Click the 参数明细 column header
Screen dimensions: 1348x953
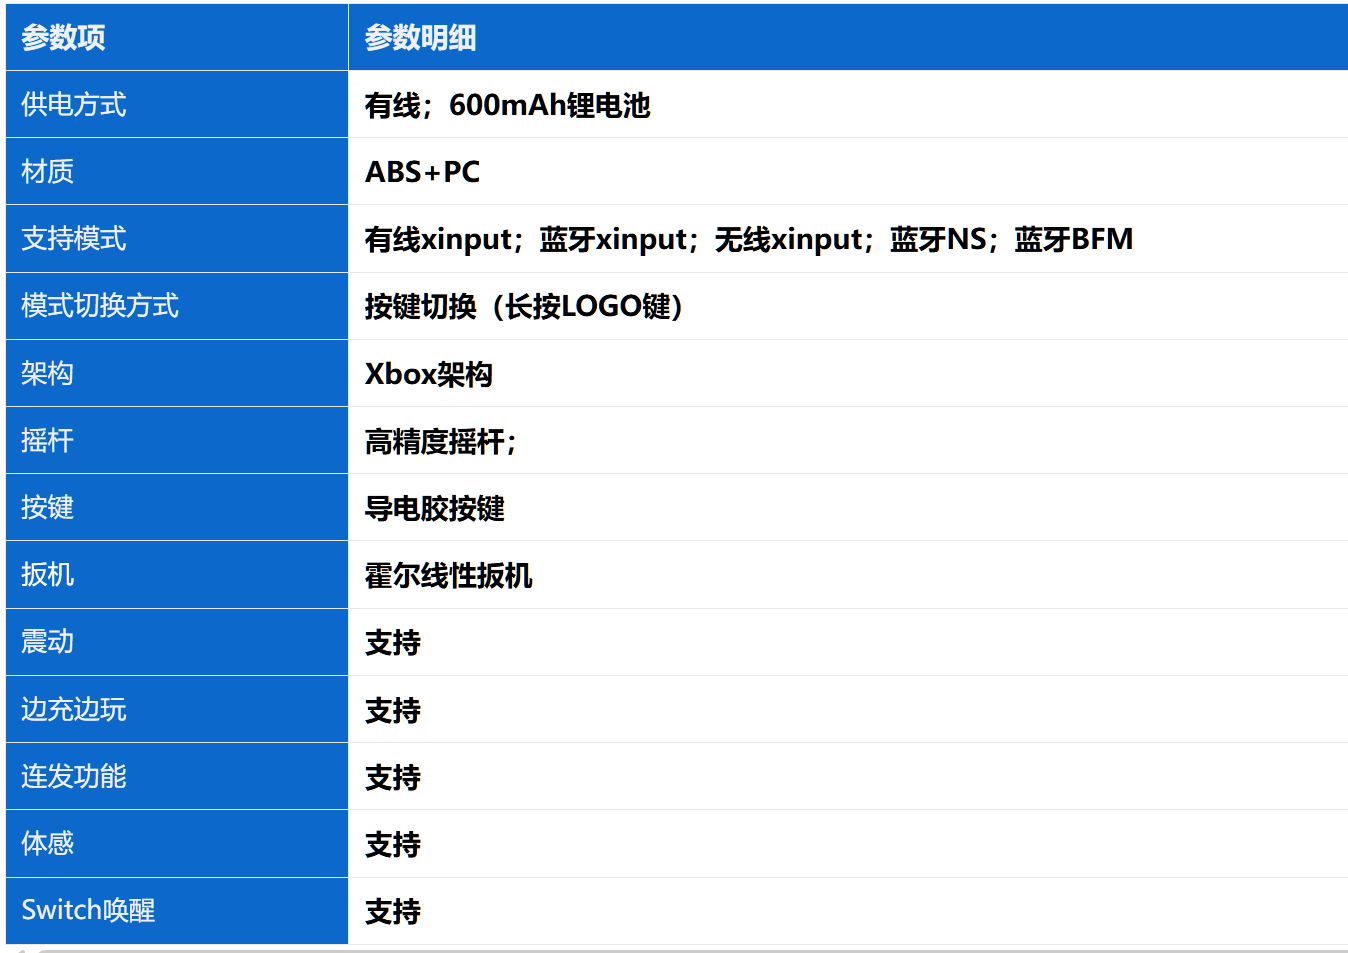click(420, 38)
